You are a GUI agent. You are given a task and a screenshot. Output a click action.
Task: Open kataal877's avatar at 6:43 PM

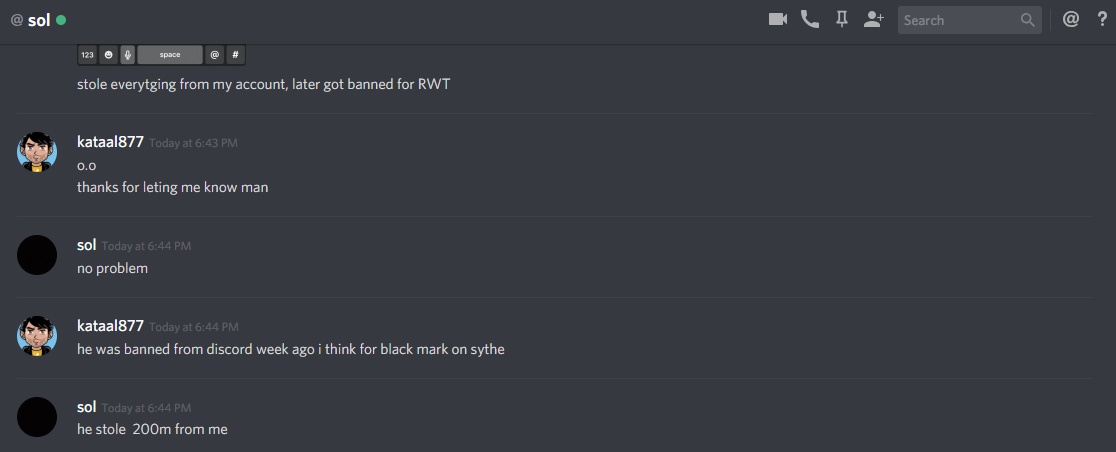click(x=37, y=152)
